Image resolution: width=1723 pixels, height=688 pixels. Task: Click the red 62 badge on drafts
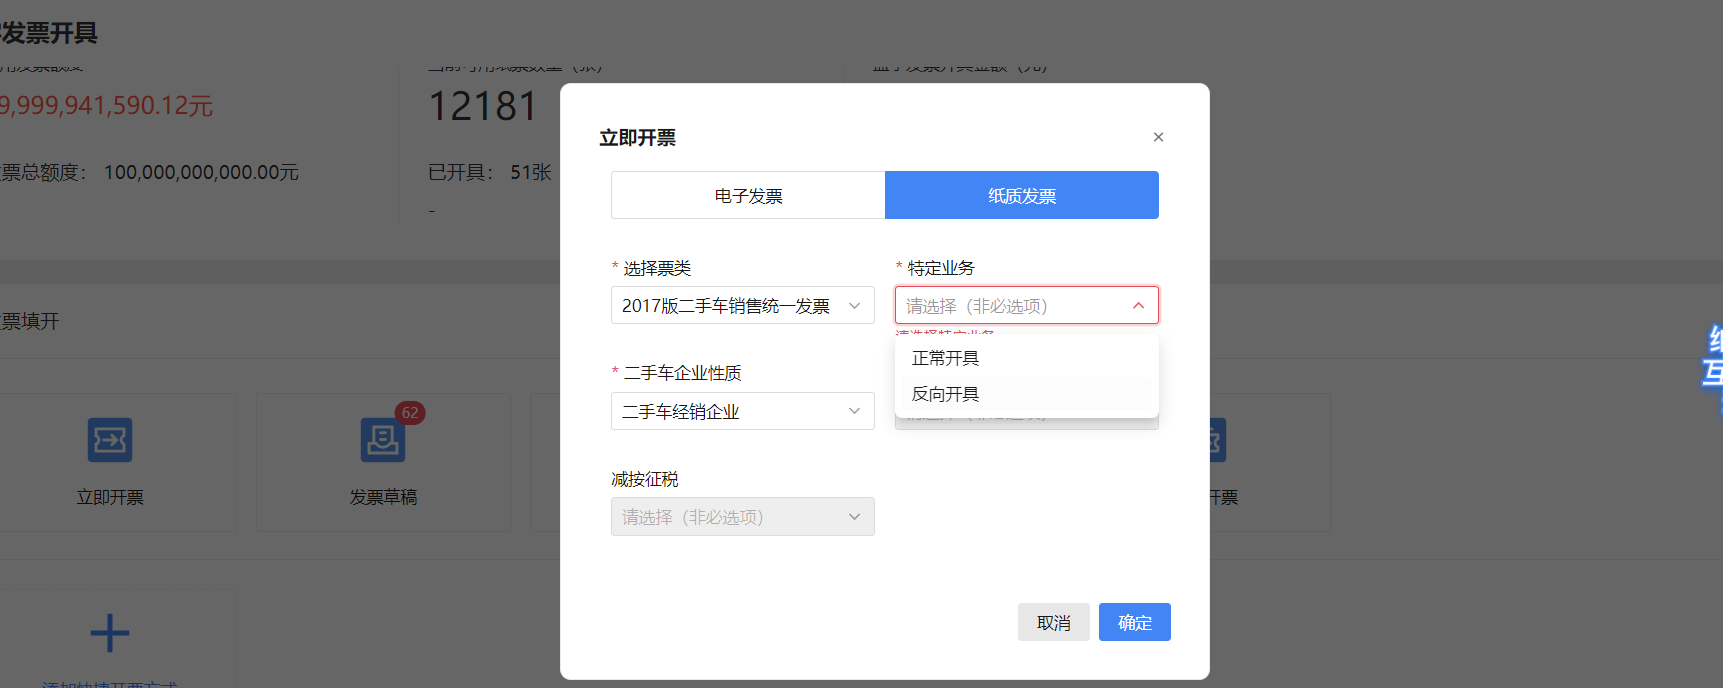(410, 413)
